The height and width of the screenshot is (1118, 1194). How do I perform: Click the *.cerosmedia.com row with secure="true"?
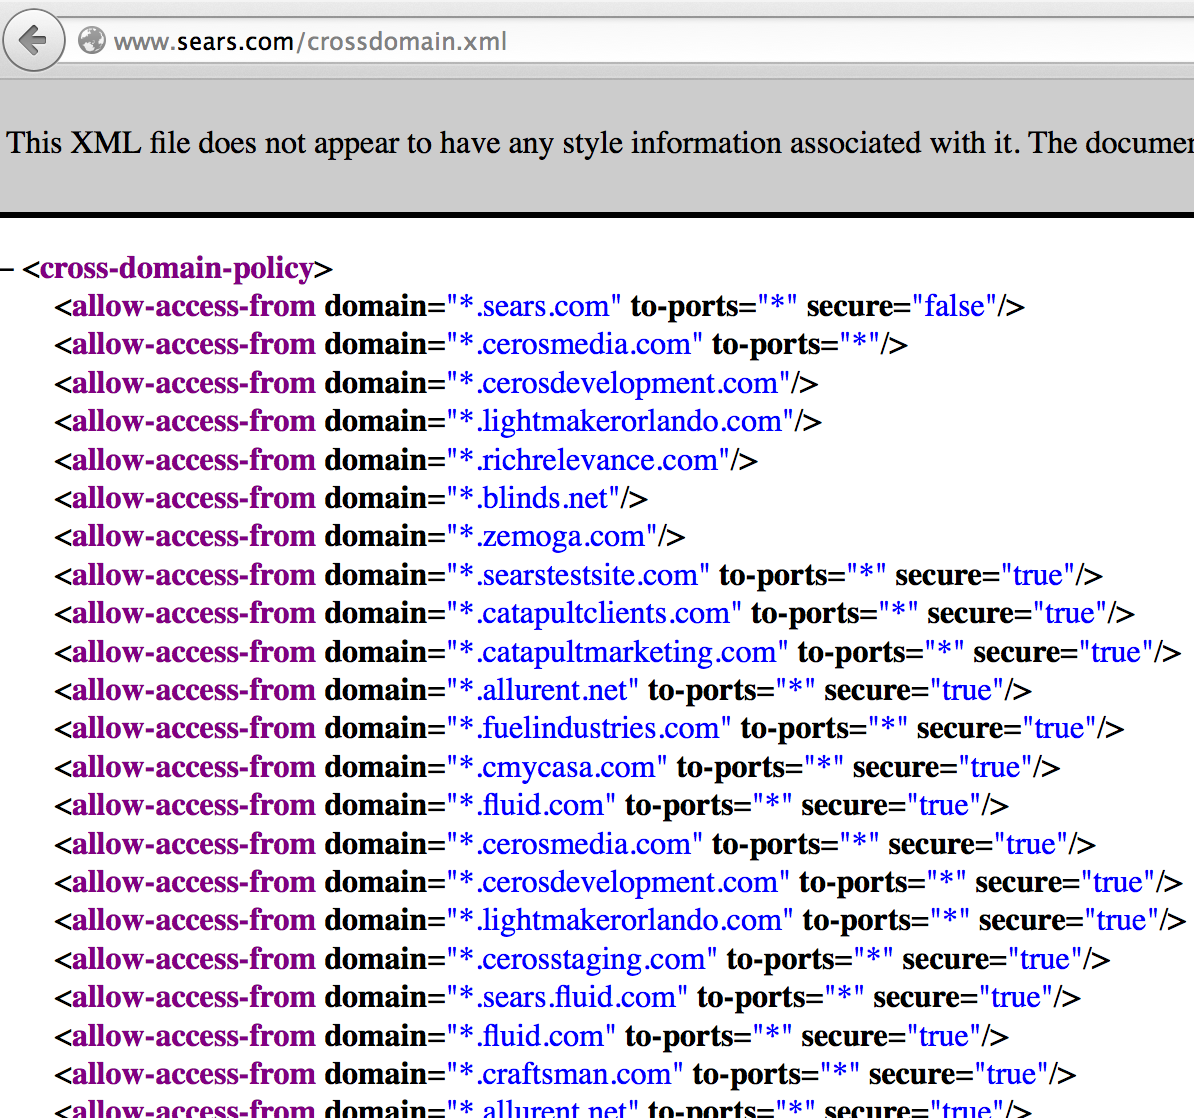click(575, 844)
